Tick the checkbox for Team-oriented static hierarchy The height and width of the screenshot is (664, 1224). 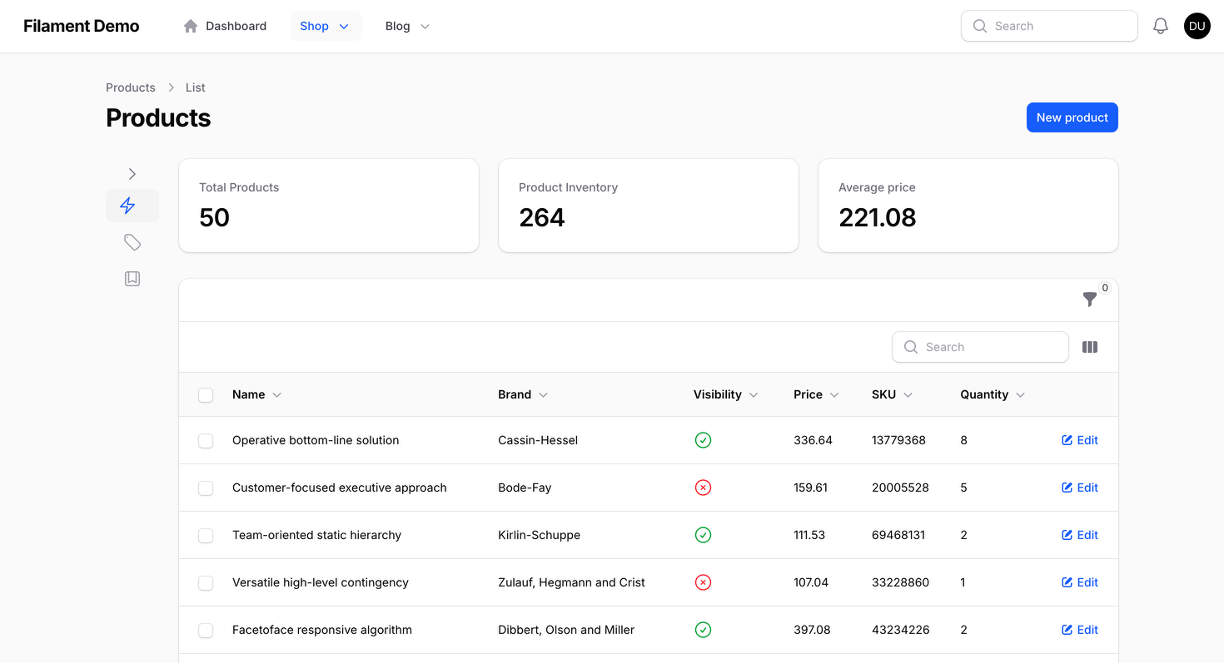click(x=205, y=535)
